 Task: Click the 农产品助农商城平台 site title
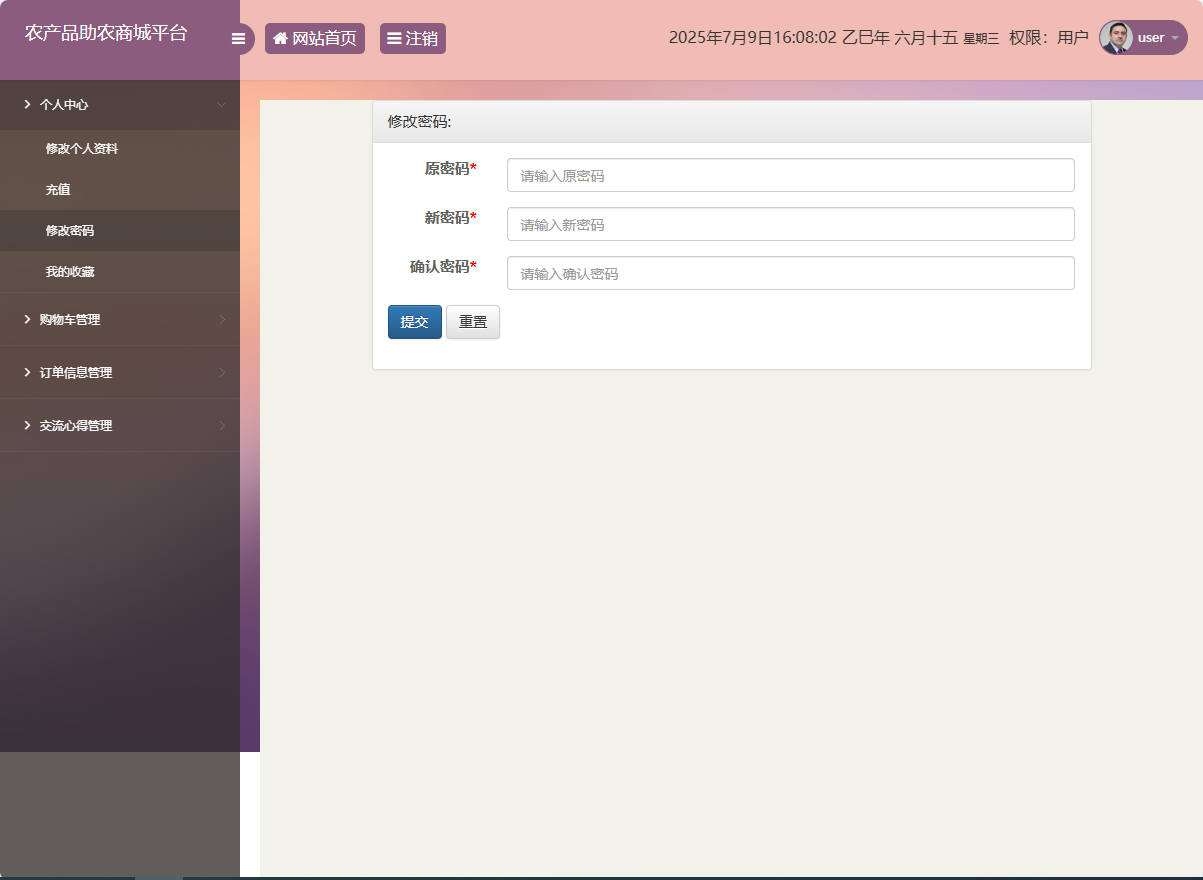click(106, 33)
